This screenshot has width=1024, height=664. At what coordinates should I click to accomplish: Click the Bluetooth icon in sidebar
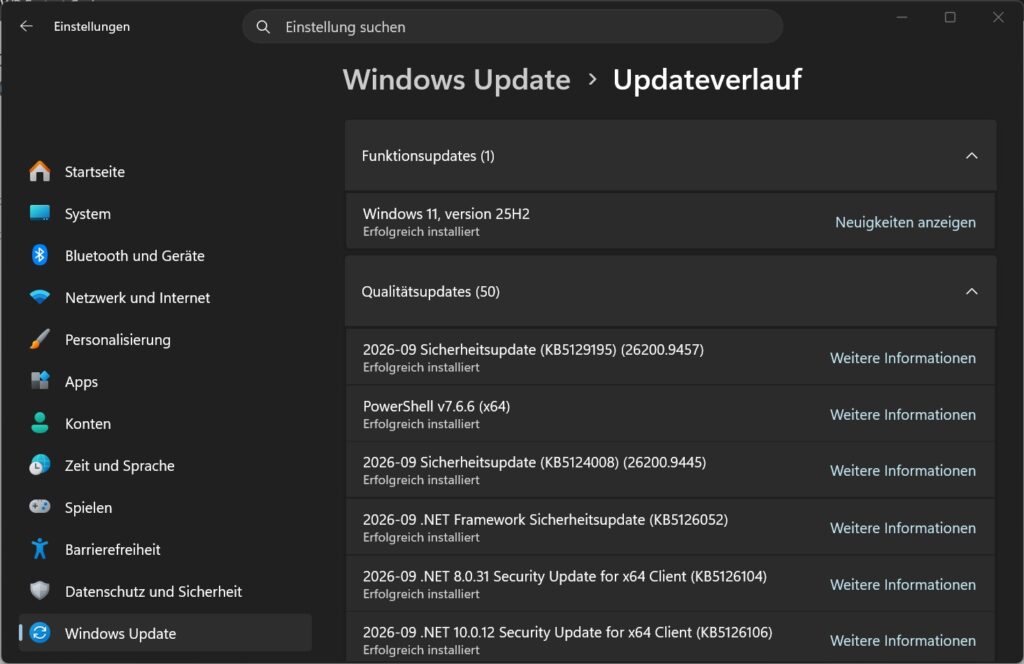pos(40,255)
